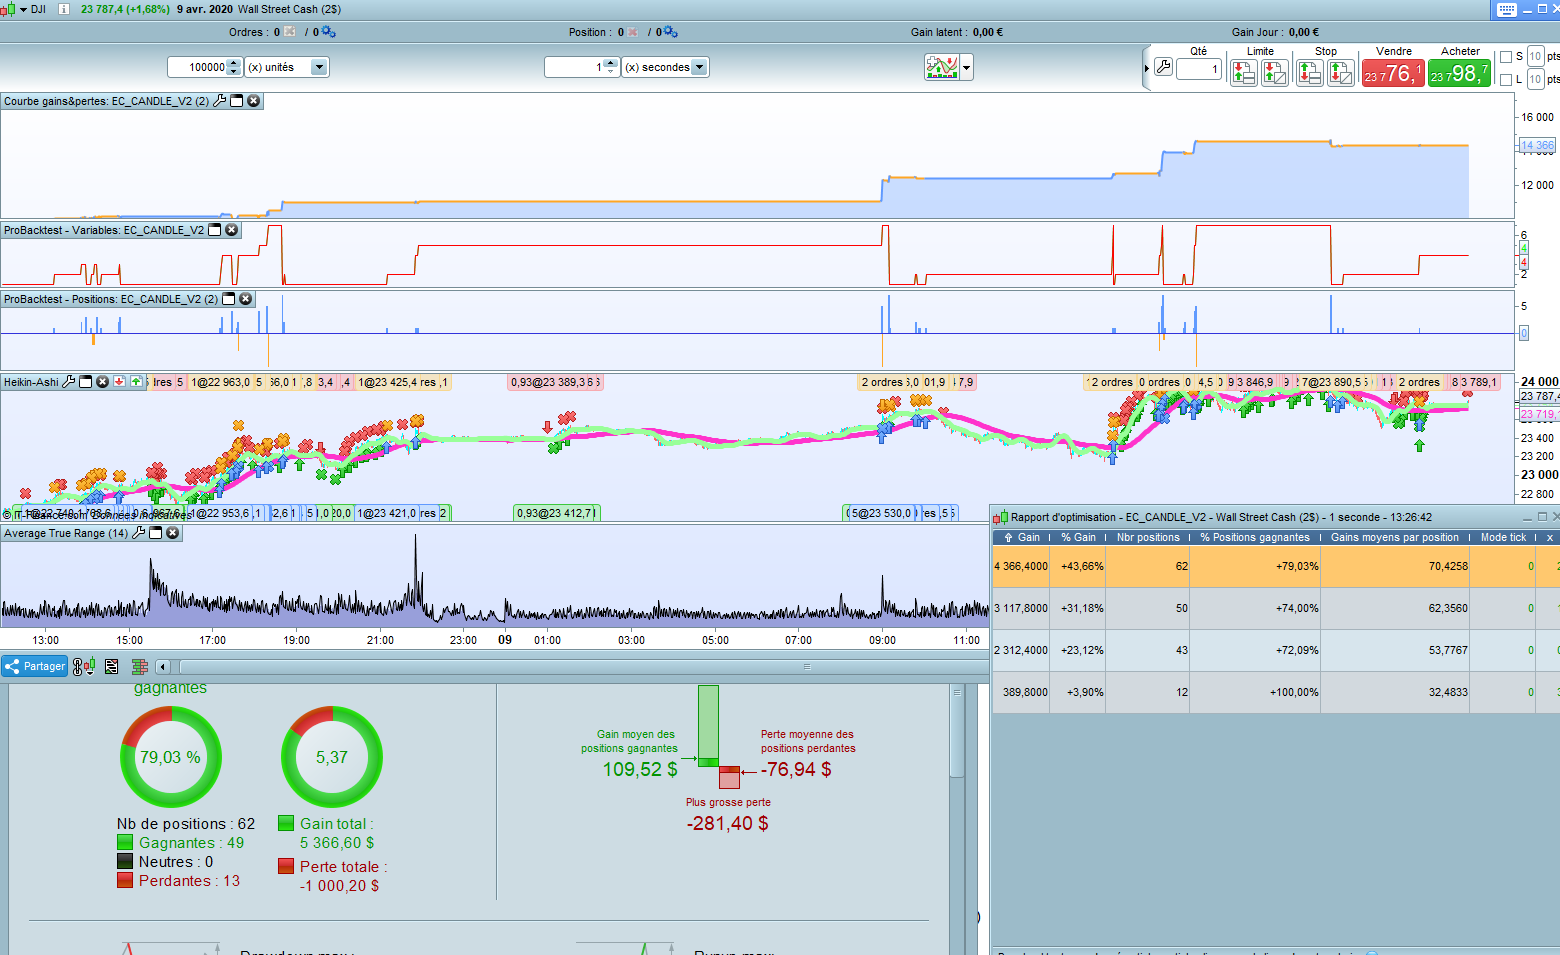This screenshot has width=1560, height=955.
Task: Click the chart horizontal scrollbar left arrow
Action: click(162, 666)
